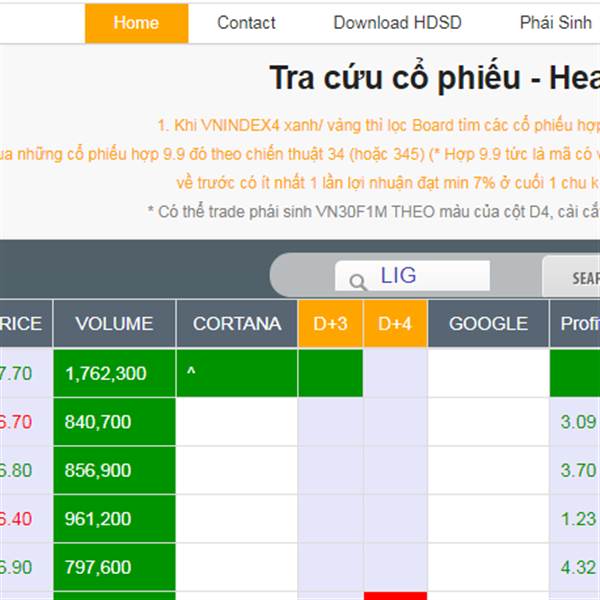Click the profit value 3.70

click(578, 470)
